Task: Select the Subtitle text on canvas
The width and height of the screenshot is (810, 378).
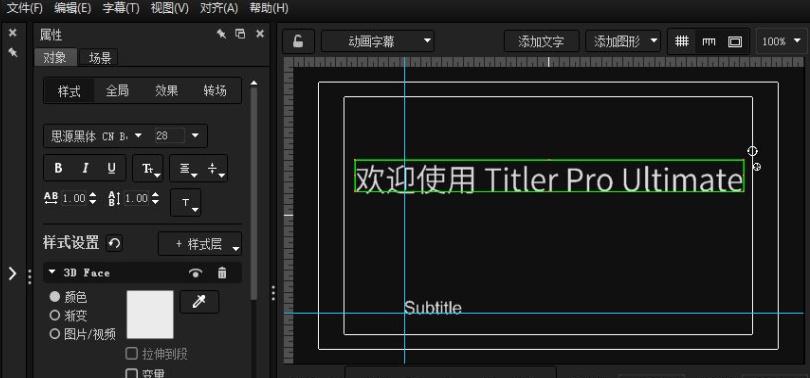Action: point(433,308)
